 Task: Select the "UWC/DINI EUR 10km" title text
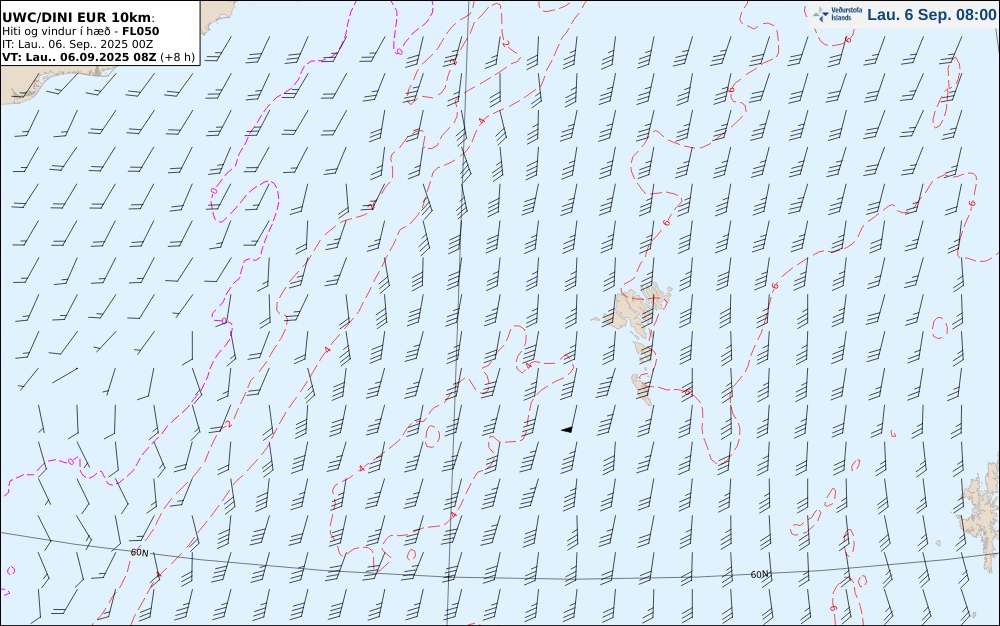(78, 18)
